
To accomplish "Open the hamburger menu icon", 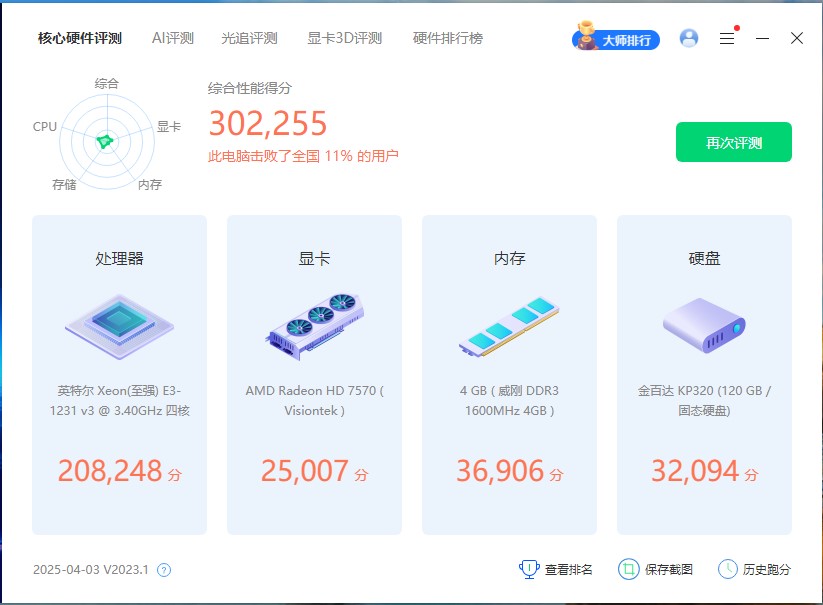I will 727,38.
